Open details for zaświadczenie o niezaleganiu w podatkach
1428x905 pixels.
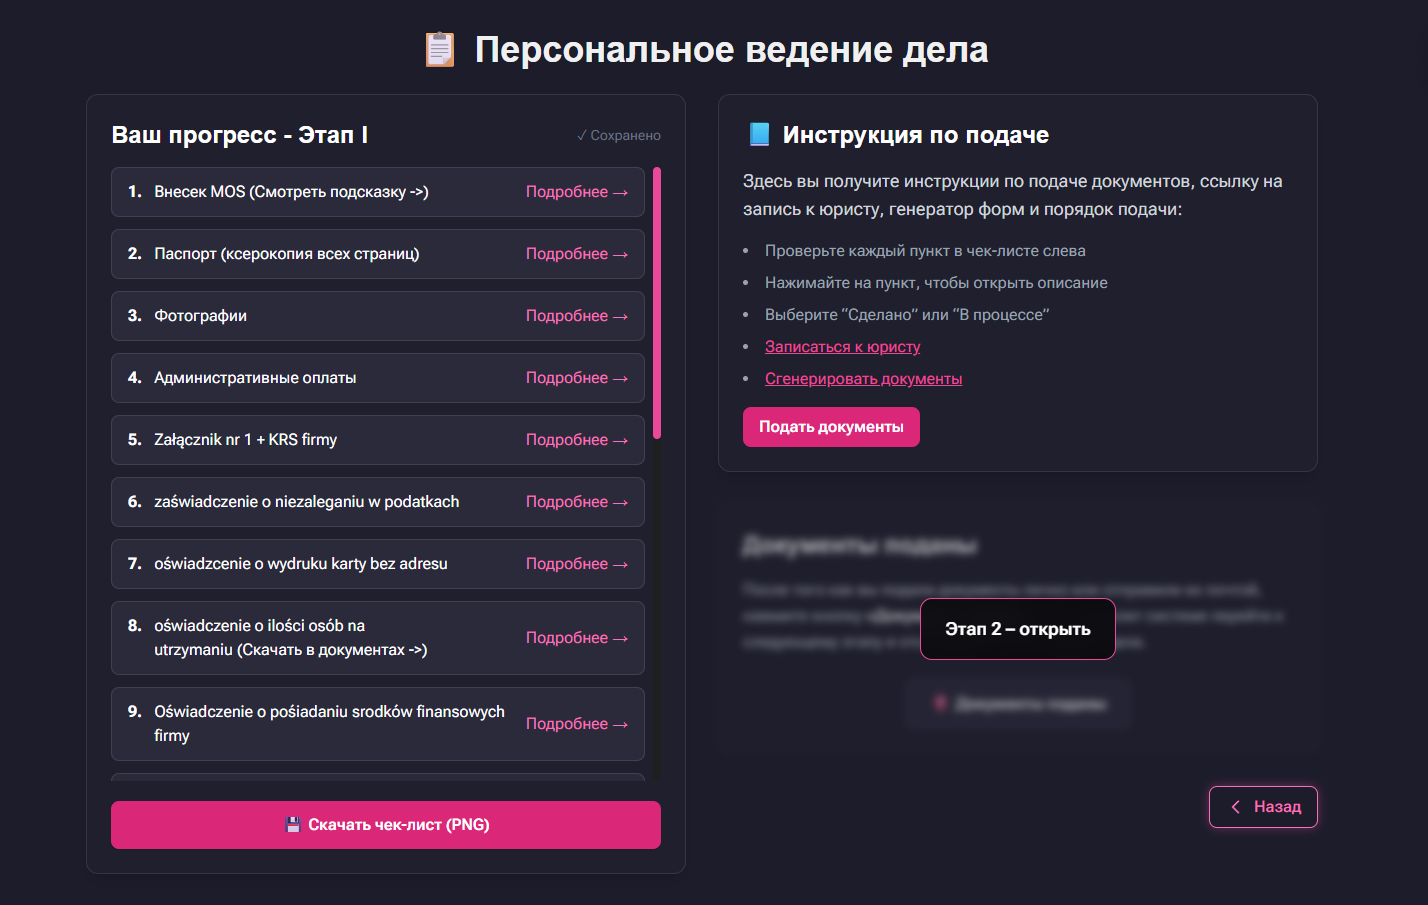pos(577,502)
